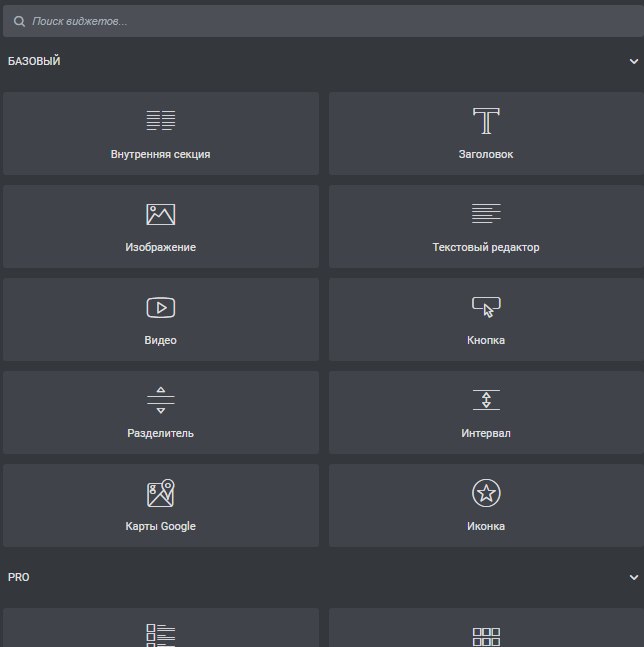Select the PRO list-style posts widget
644x647 pixels.
point(161,628)
